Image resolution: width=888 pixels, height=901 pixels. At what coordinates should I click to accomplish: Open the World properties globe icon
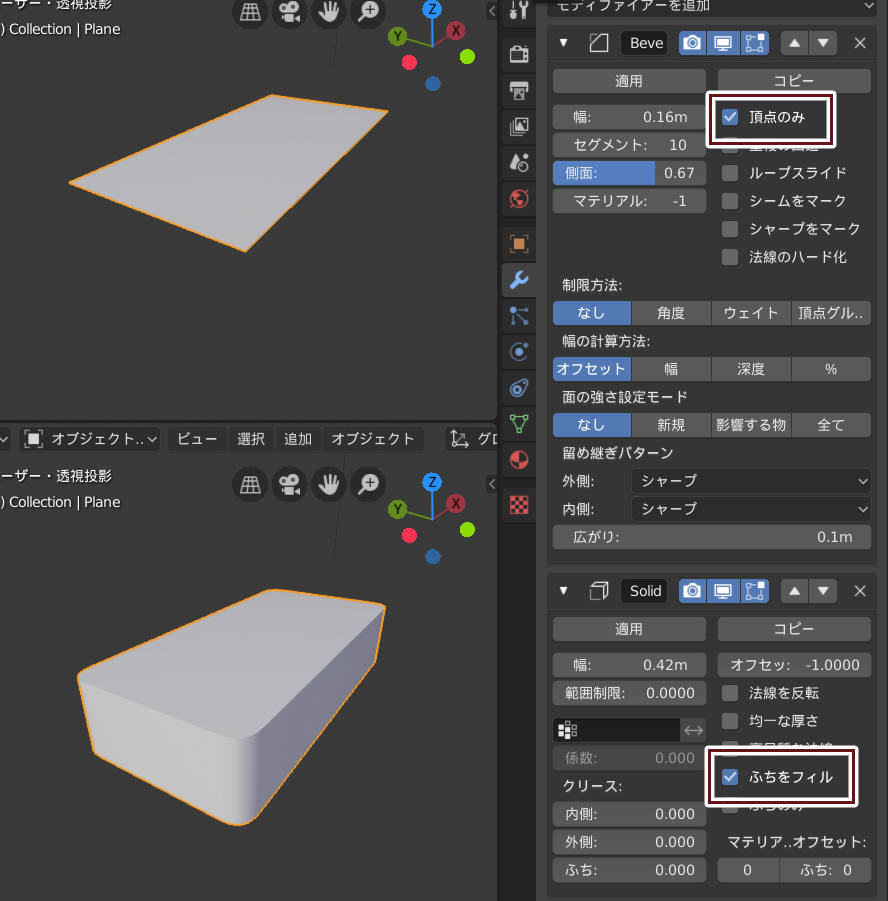pyautogui.click(x=519, y=199)
